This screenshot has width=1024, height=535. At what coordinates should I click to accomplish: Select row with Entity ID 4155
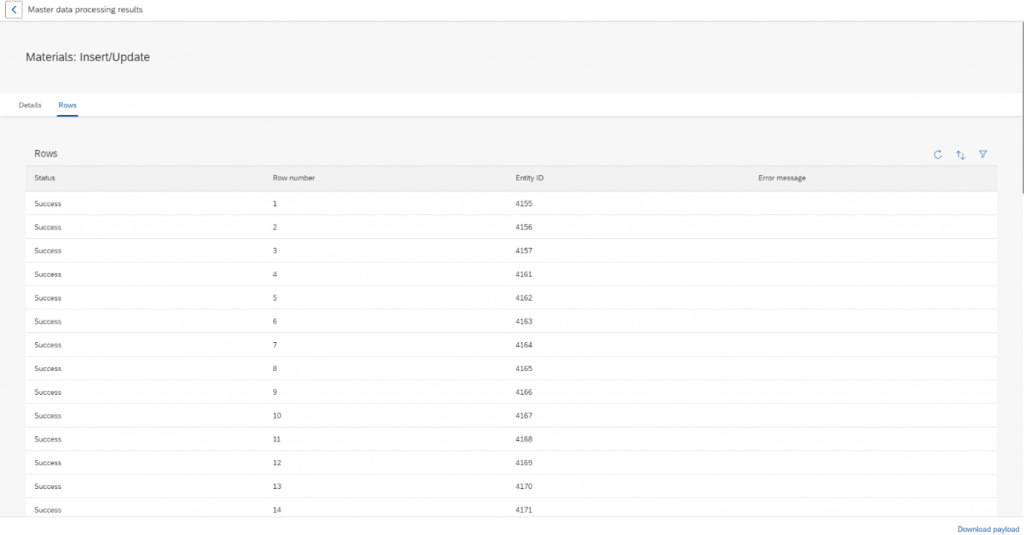[x=511, y=204]
